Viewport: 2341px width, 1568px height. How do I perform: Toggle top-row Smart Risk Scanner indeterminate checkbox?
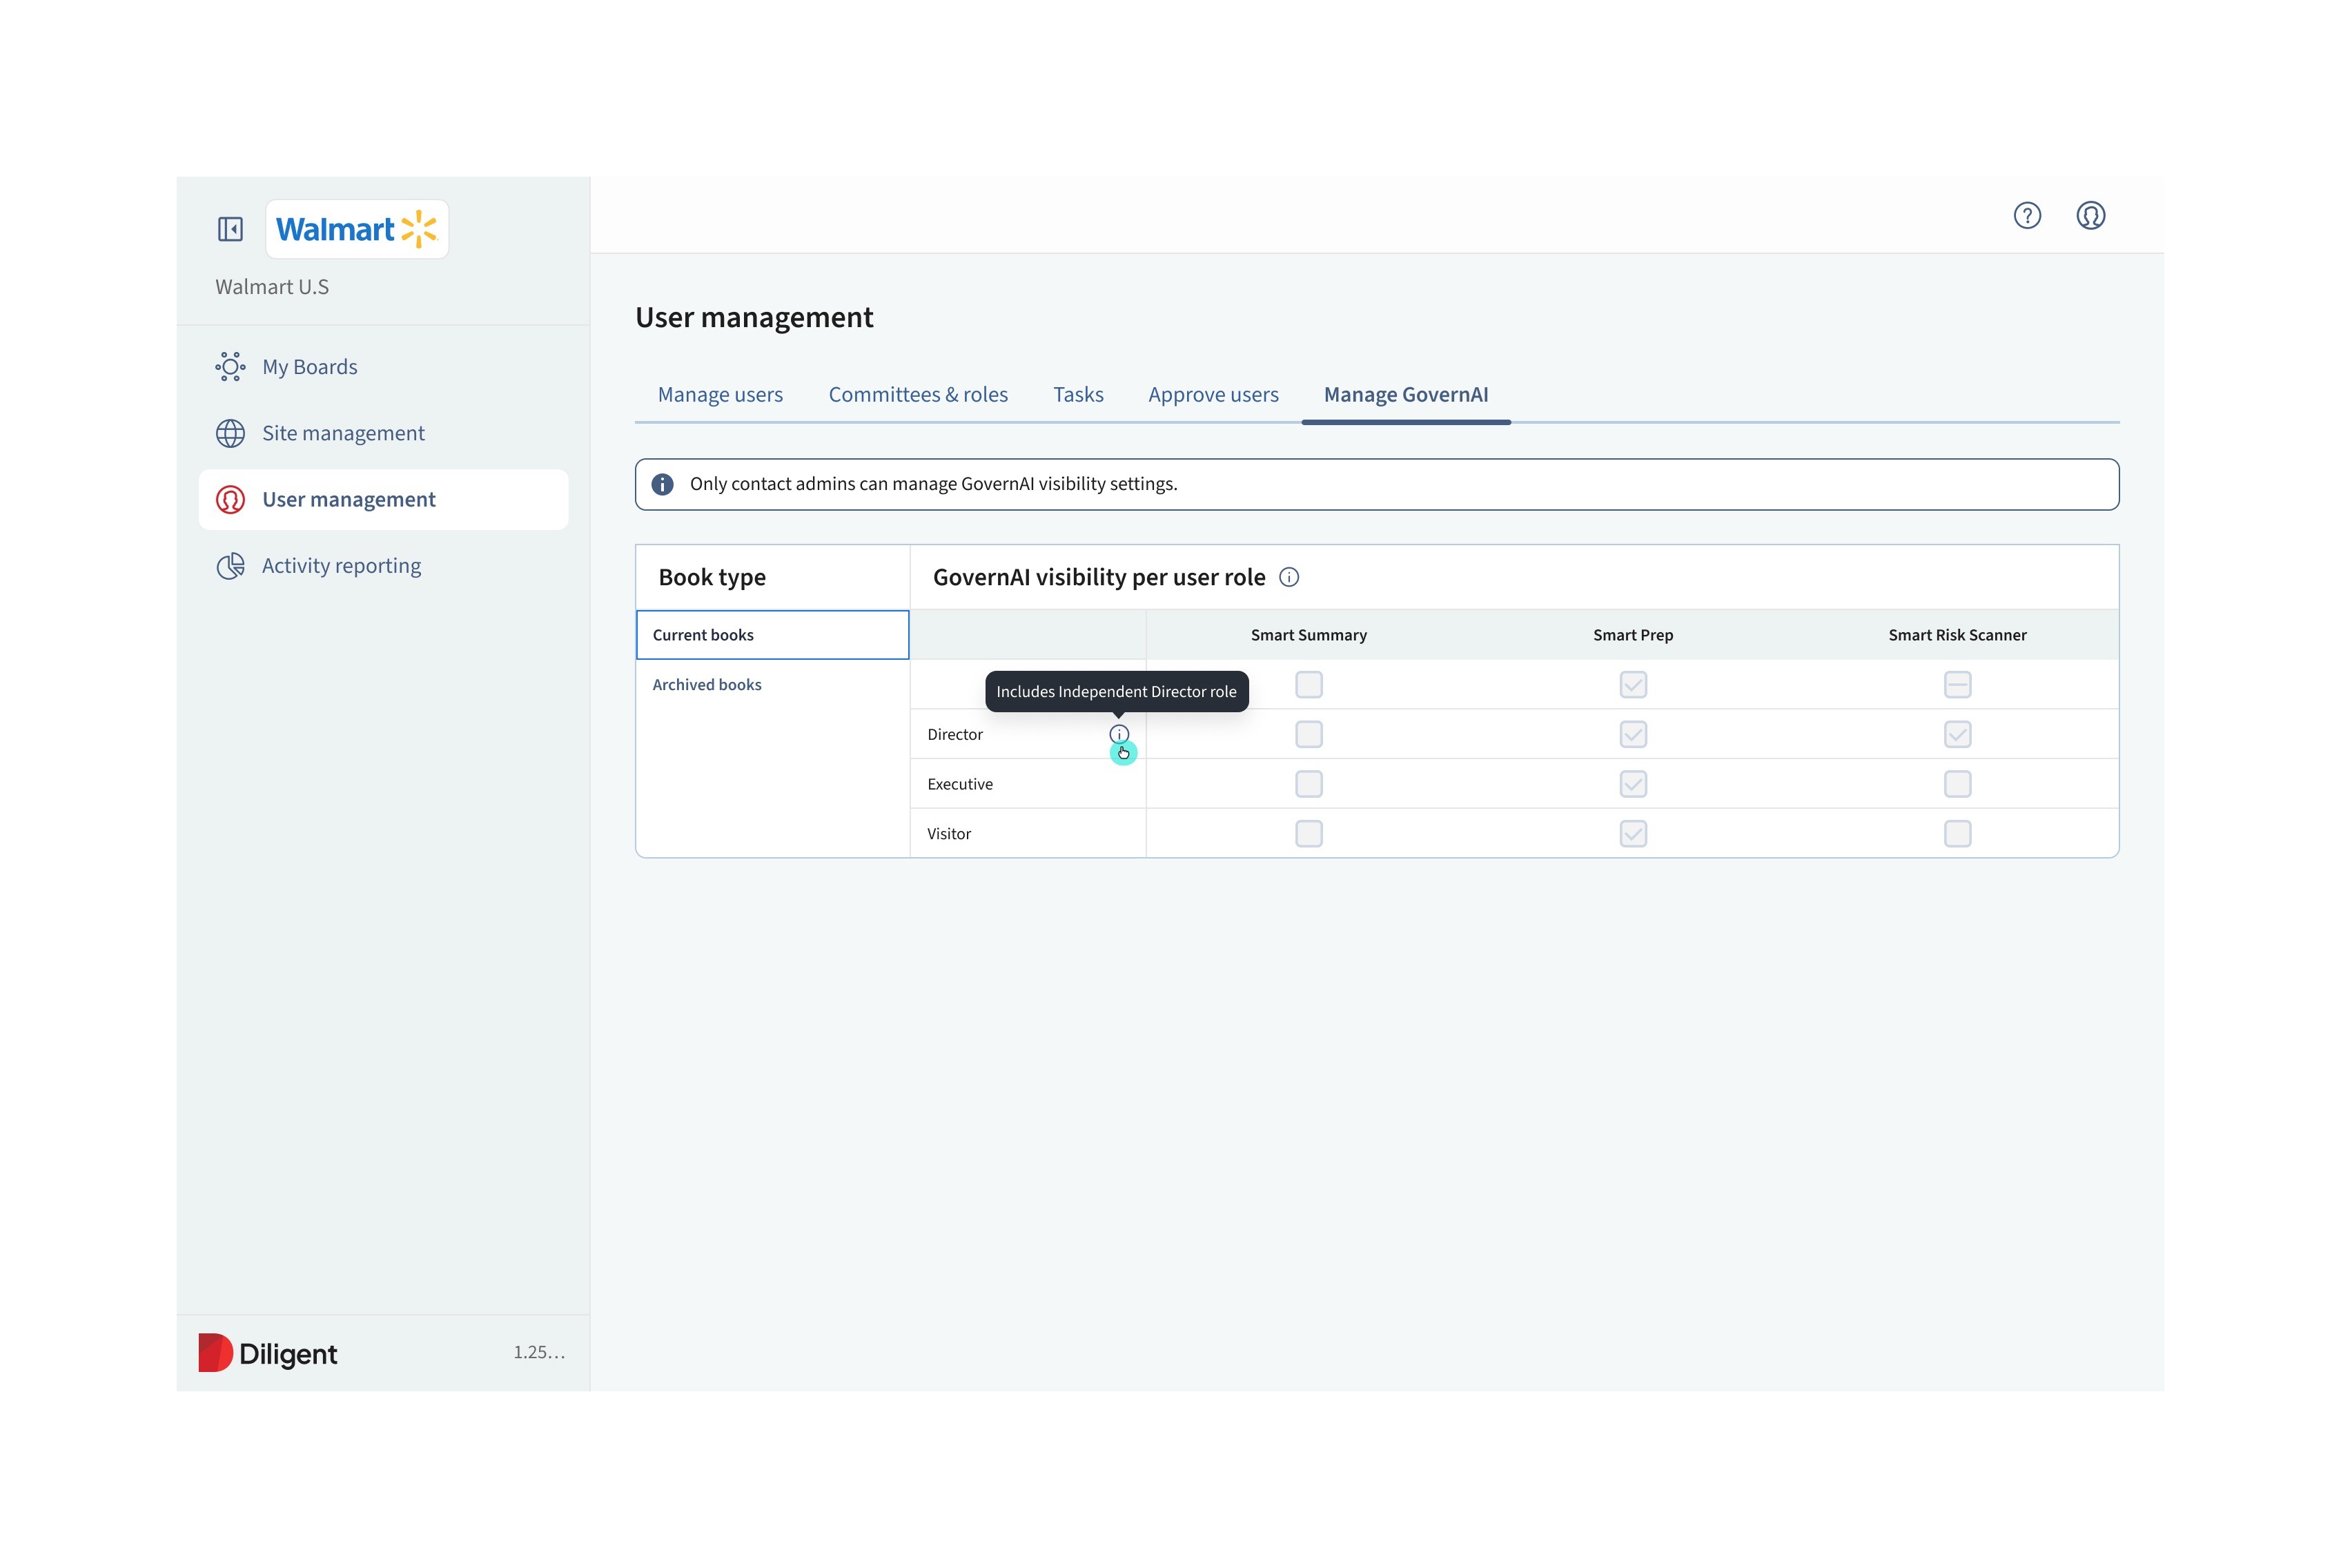[1957, 685]
